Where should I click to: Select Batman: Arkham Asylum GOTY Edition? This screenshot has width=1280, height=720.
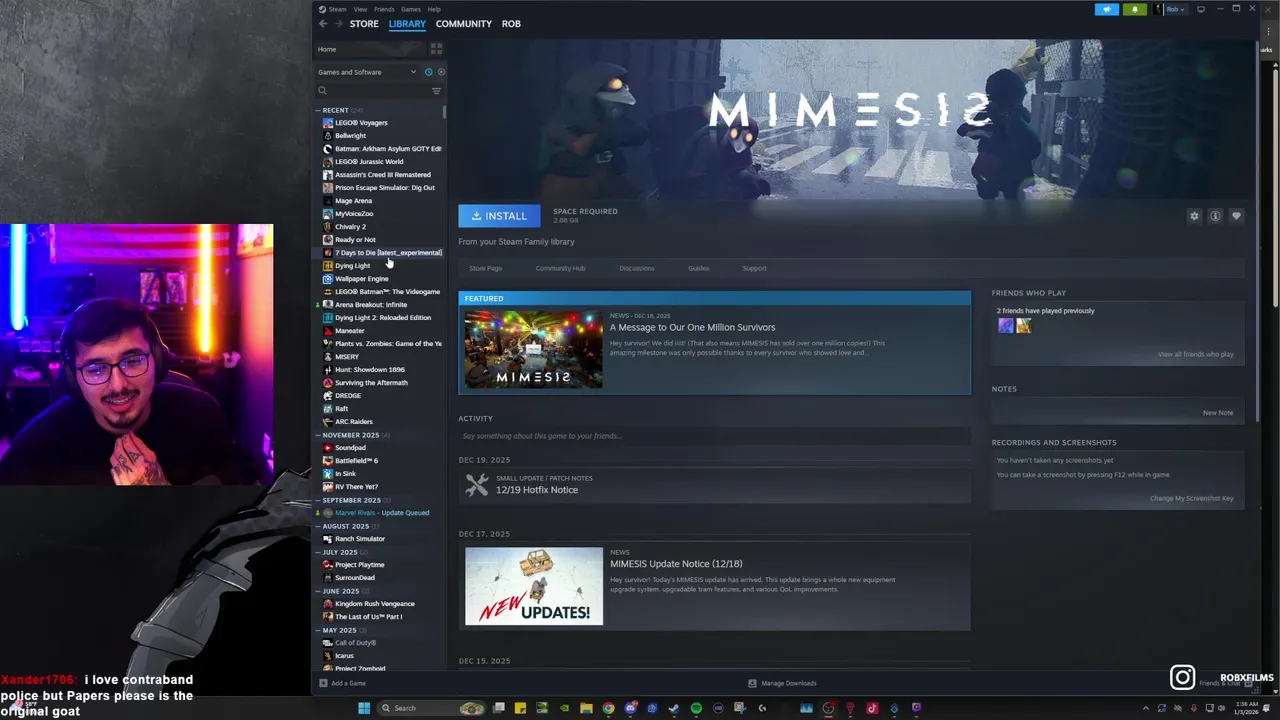pyautogui.click(x=380, y=149)
